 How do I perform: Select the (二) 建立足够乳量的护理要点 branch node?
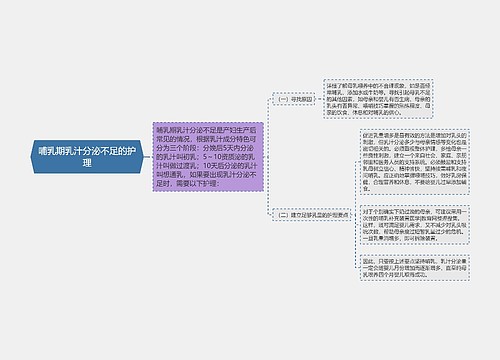pyautogui.click(x=311, y=215)
